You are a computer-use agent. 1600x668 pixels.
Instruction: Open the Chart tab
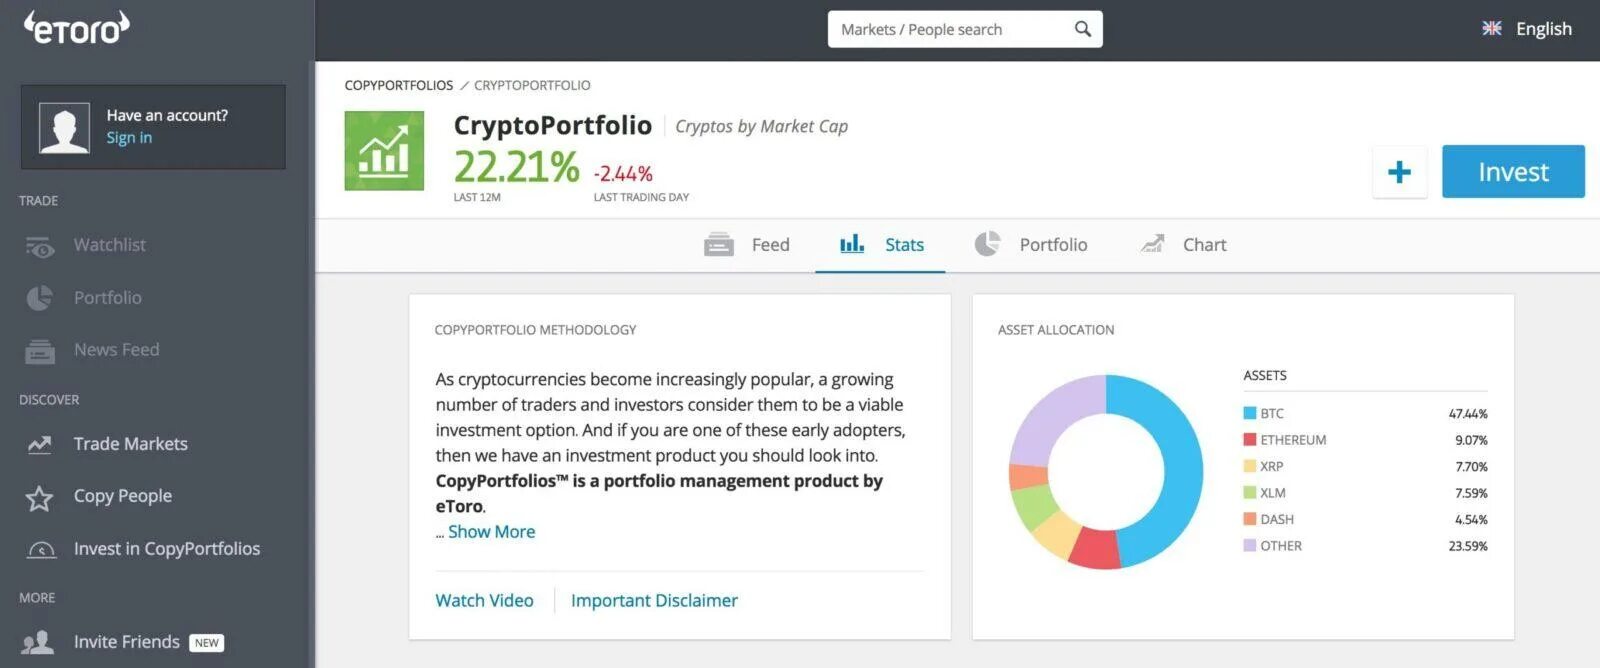[x=1184, y=245]
